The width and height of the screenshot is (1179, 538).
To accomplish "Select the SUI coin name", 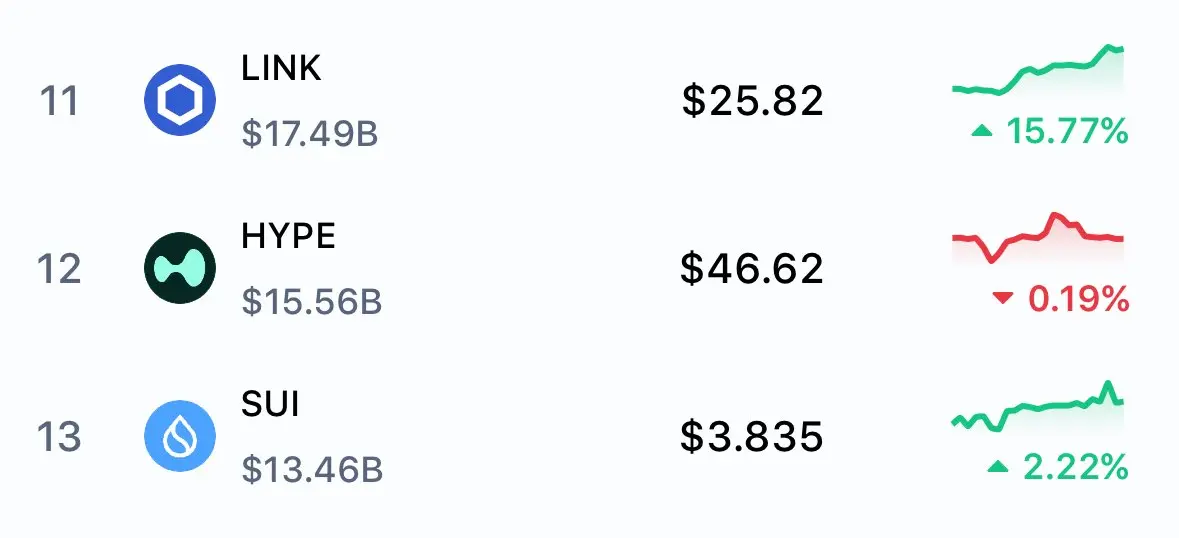I will (x=271, y=404).
